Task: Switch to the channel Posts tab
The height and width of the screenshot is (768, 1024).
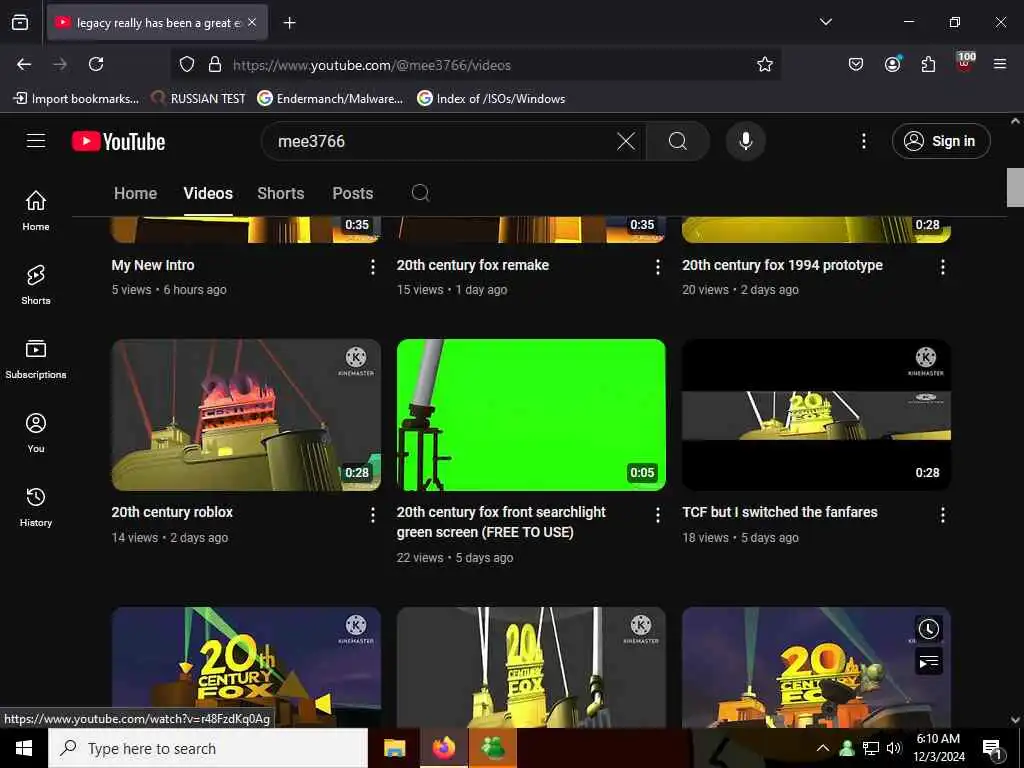Action: tap(353, 193)
